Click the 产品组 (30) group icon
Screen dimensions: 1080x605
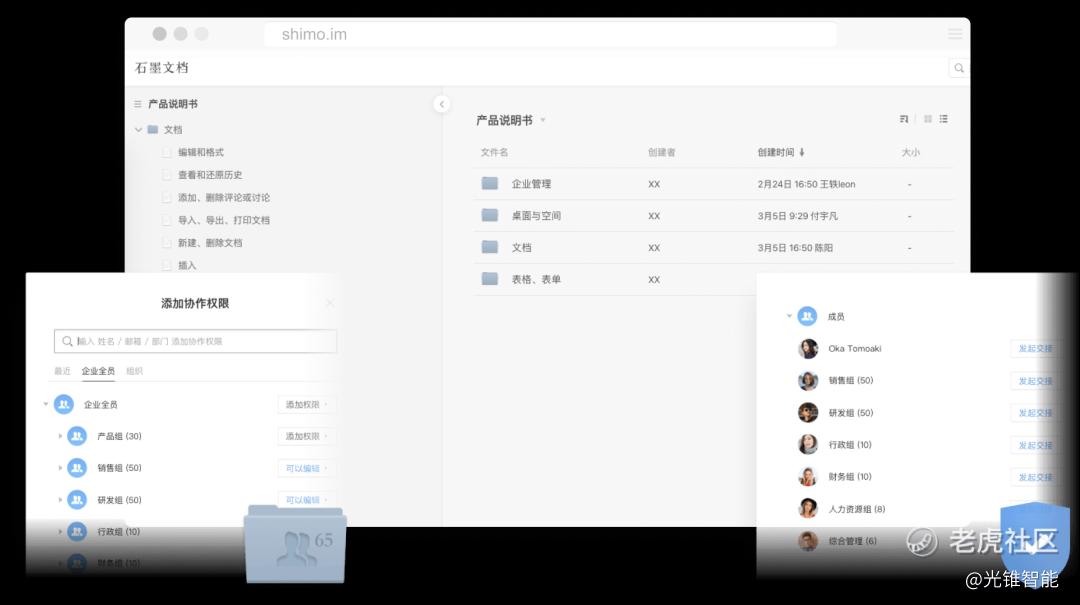[x=77, y=436]
